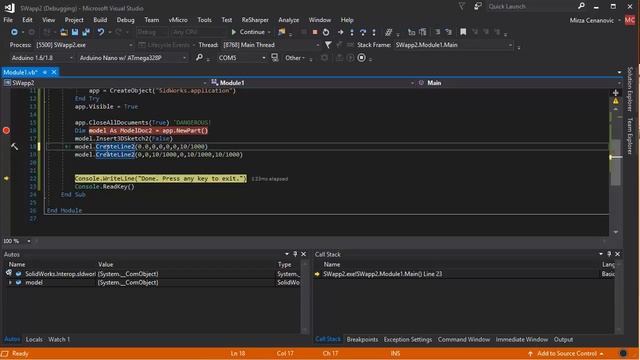This screenshot has width=640, height=360.
Task: Close the Autos panel
Action: click(303, 254)
